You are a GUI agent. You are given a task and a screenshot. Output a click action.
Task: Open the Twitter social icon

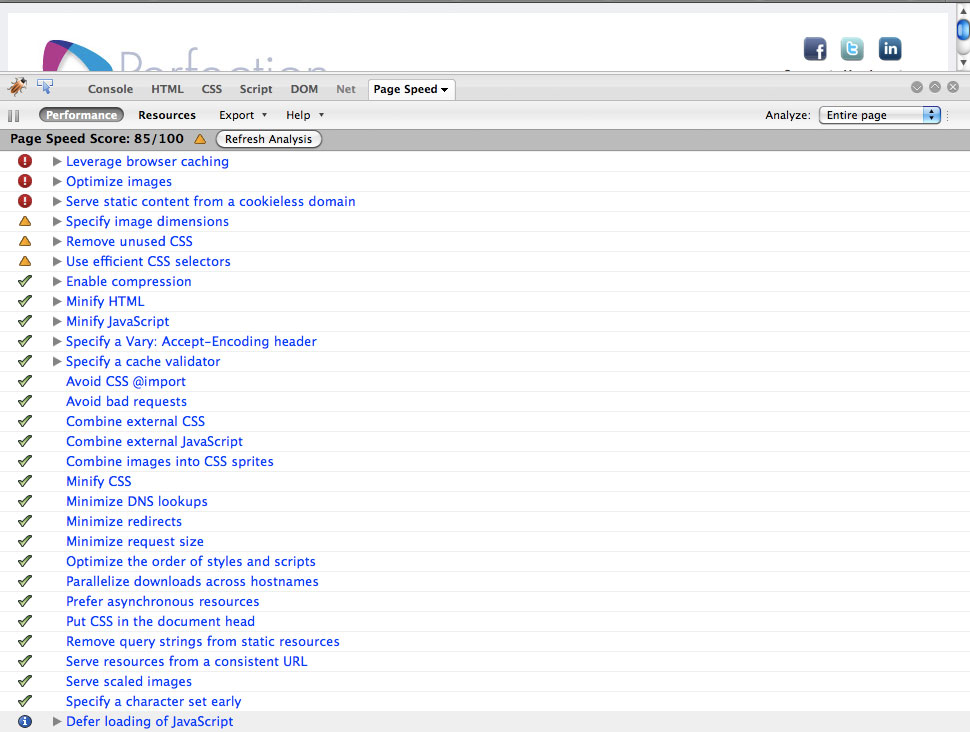point(852,49)
